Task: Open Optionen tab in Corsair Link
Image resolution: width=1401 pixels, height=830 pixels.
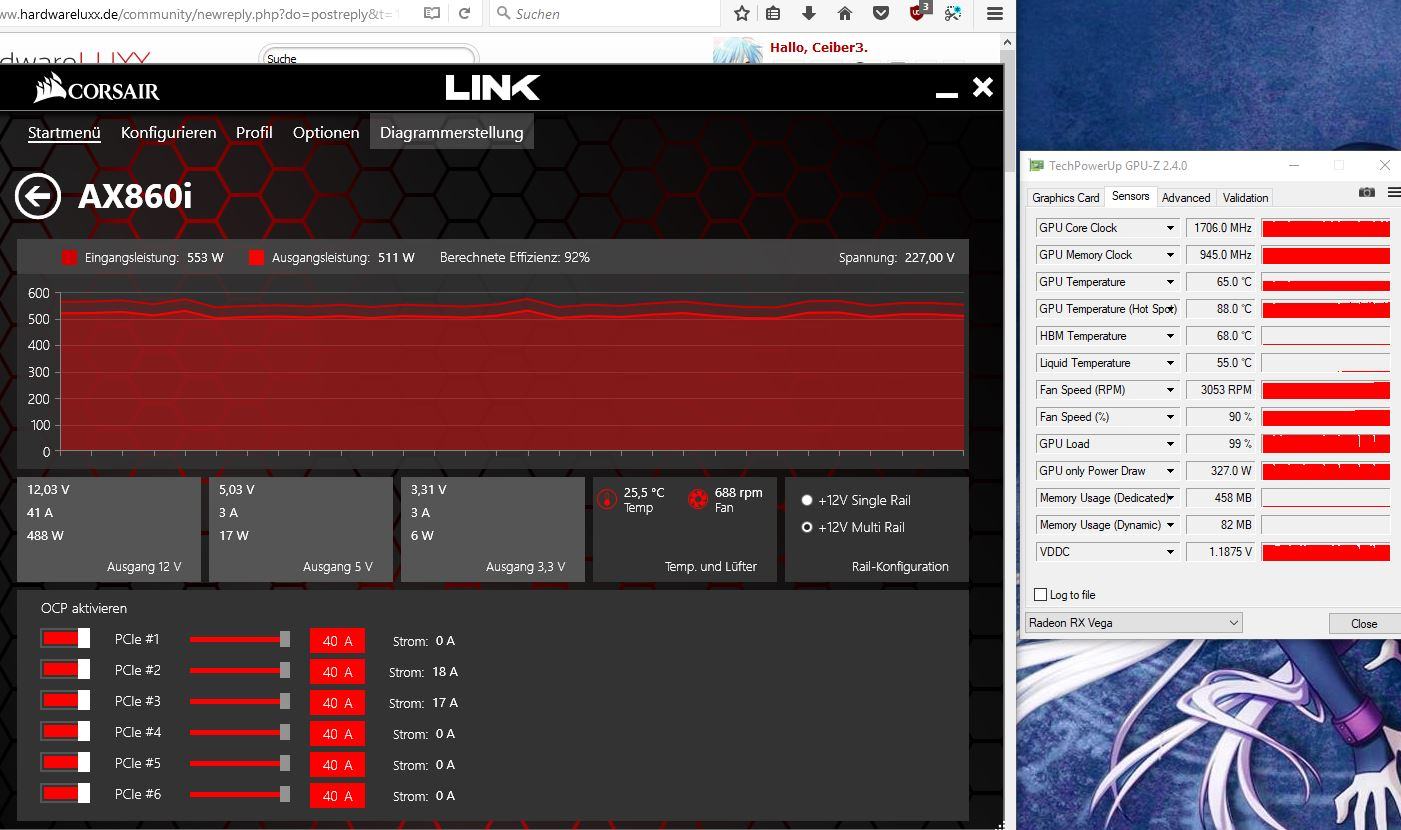Action: pyautogui.click(x=326, y=132)
